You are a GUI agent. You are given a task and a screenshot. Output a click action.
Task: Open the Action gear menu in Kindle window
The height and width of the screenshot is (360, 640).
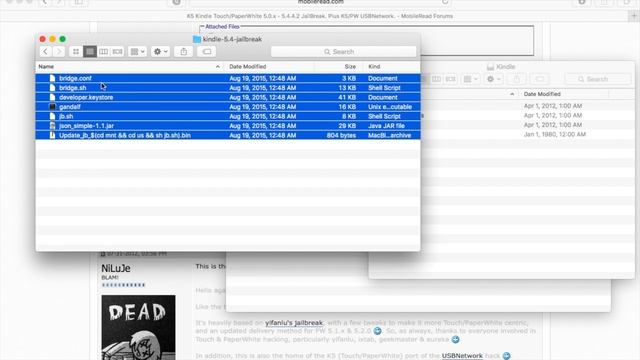[493, 79]
